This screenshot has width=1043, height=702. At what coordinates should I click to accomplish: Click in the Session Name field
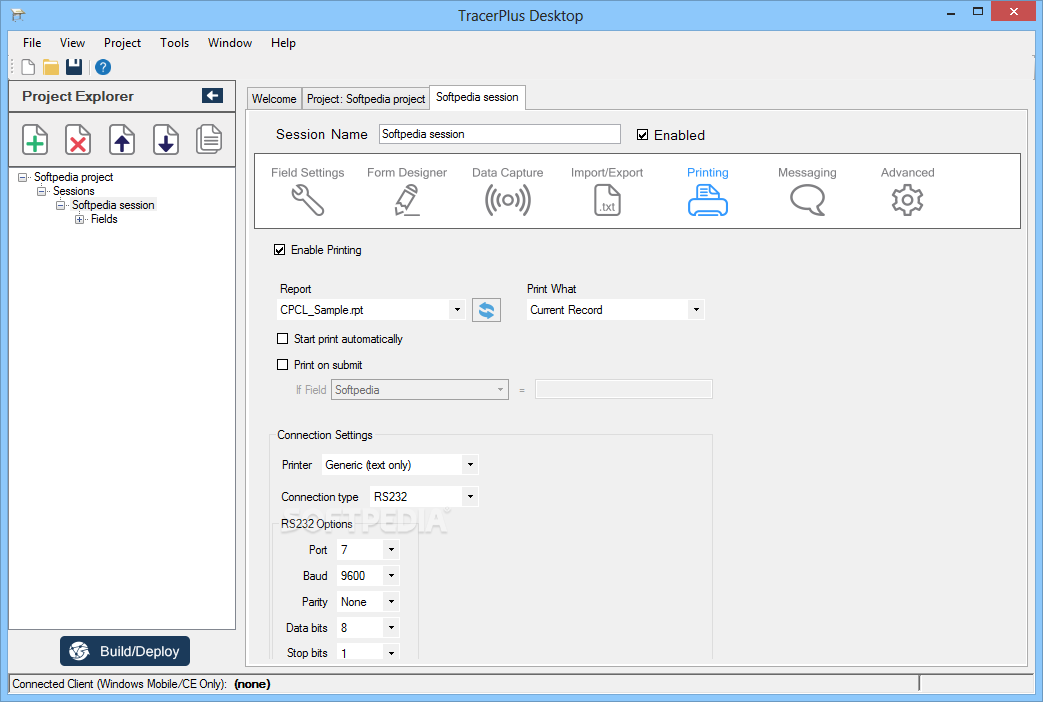(x=500, y=134)
